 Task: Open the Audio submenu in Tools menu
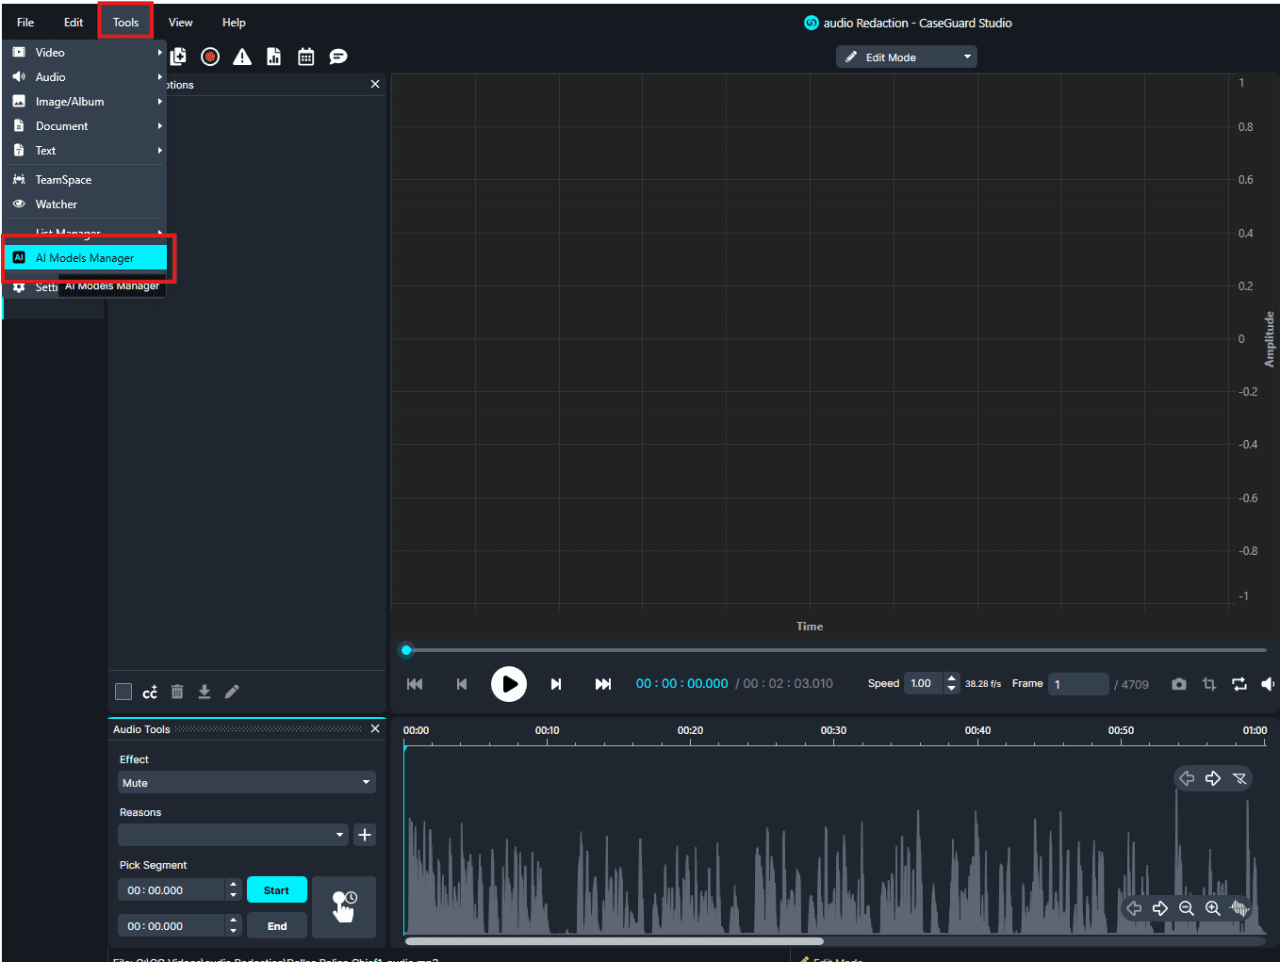(x=51, y=77)
